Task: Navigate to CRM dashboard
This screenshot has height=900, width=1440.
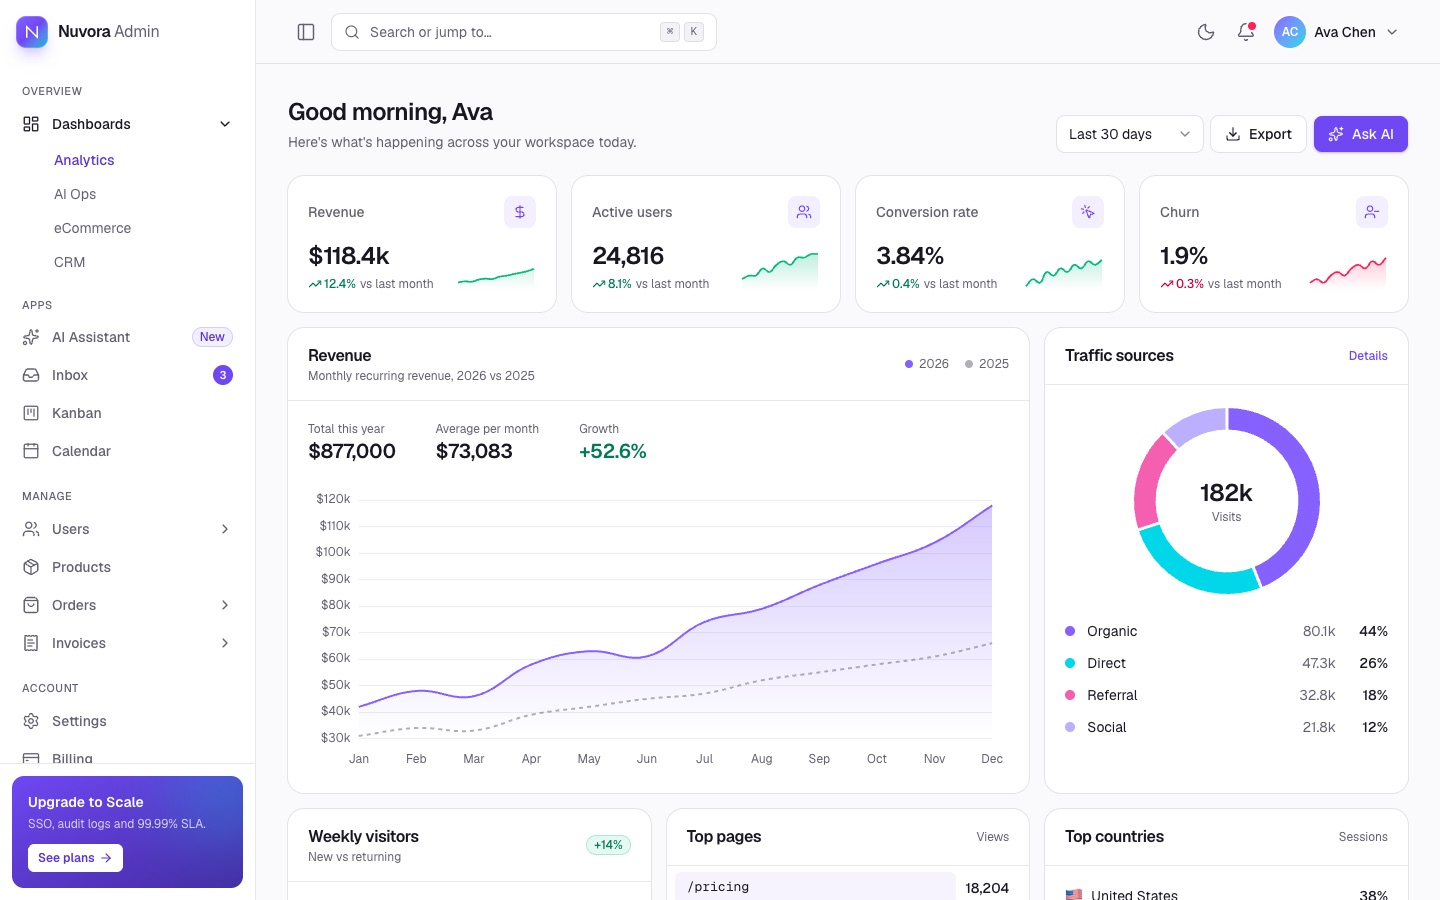Action: 70,262
